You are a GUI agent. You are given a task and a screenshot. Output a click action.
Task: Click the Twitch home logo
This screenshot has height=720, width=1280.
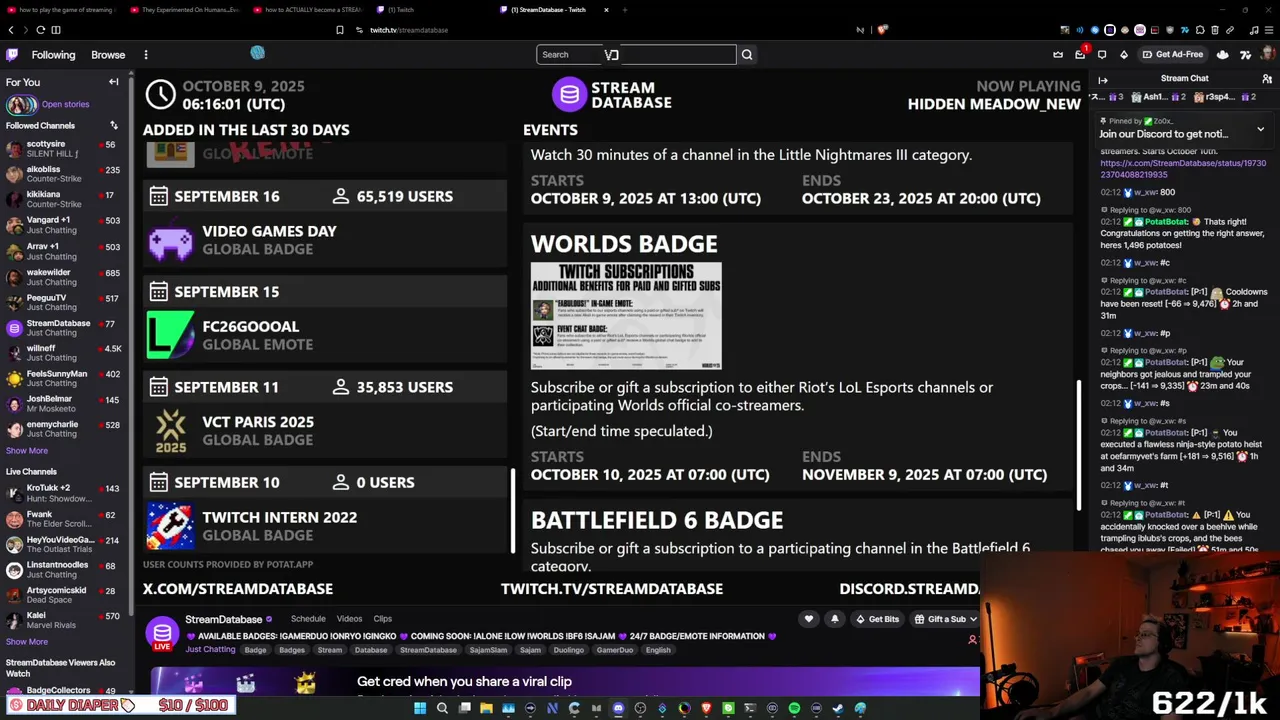coord(13,55)
